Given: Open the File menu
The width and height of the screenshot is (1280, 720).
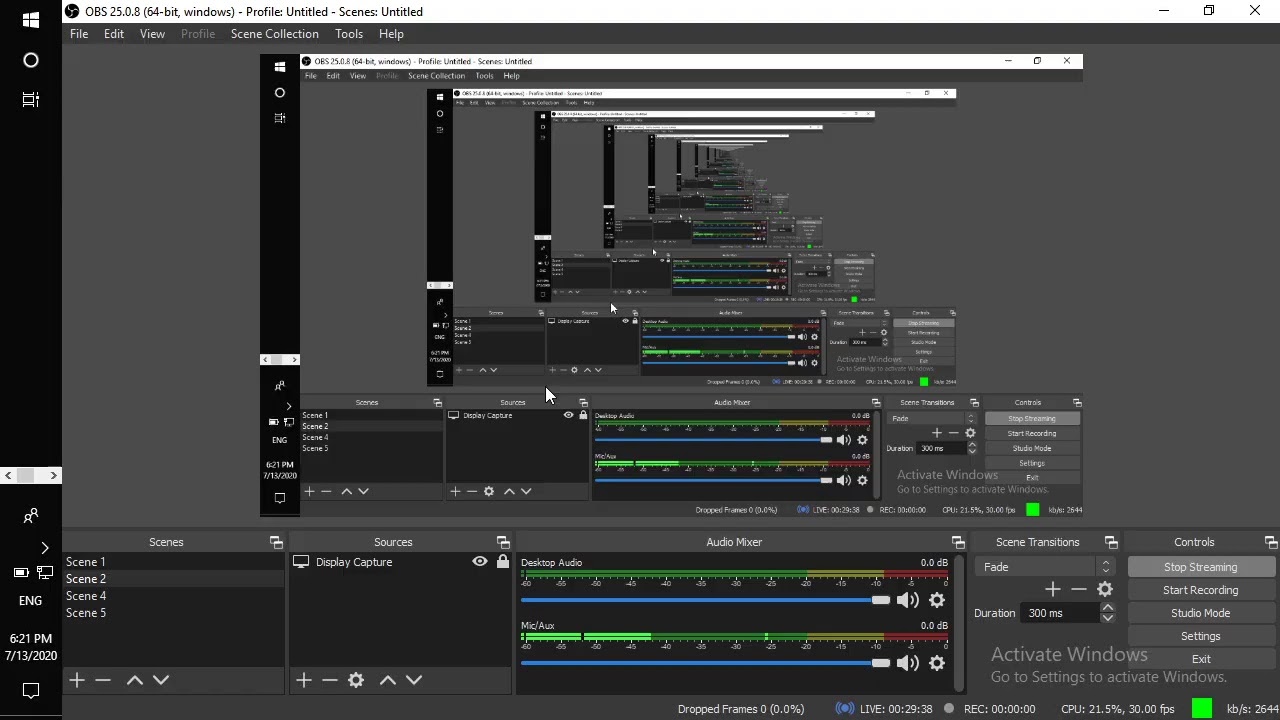Looking at the screenshot, I should pos(79,34).
